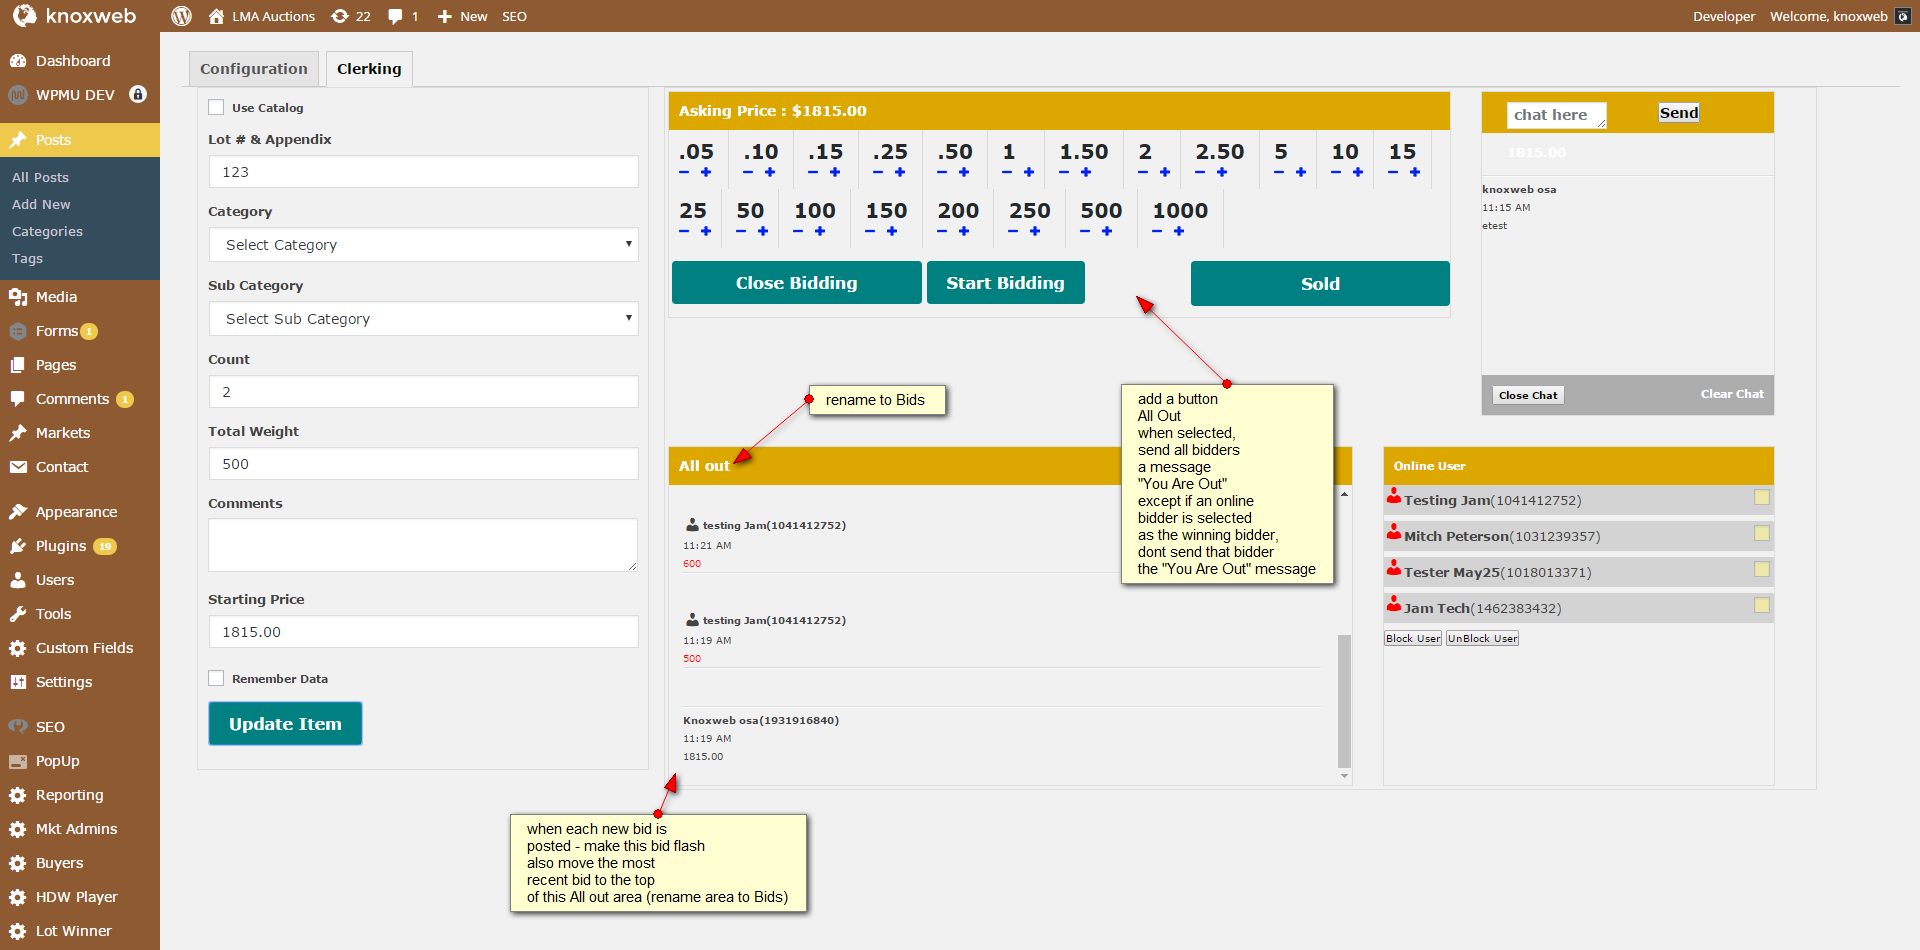This screenshot has width=1920, height=950.
Task: Click the Reporting gear icon in sidebar
Action: point(18,795)
